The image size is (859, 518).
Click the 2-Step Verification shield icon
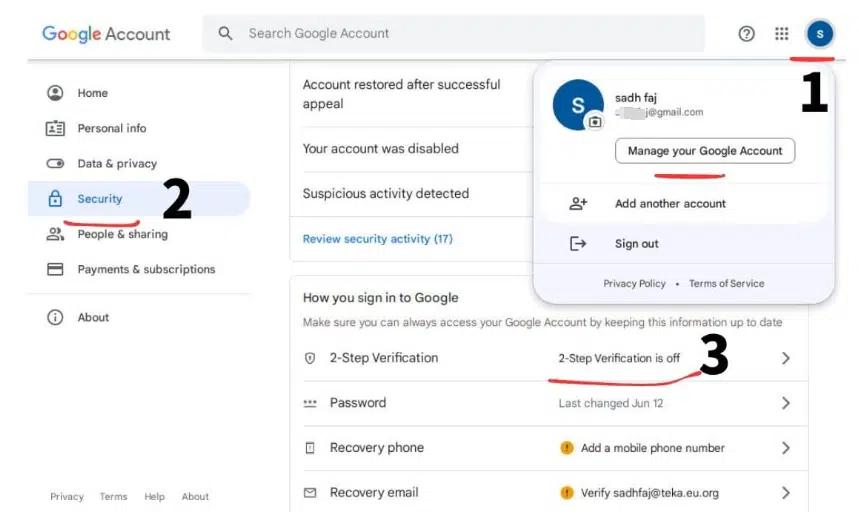pos(310,358)
